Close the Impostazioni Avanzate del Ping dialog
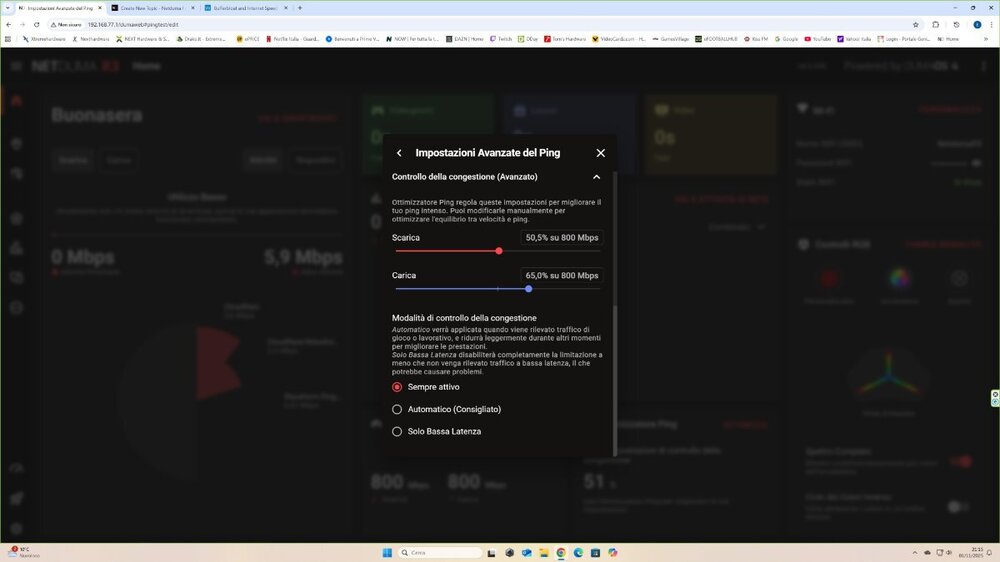Screen dimensions: 1000x562 [600, 153]
